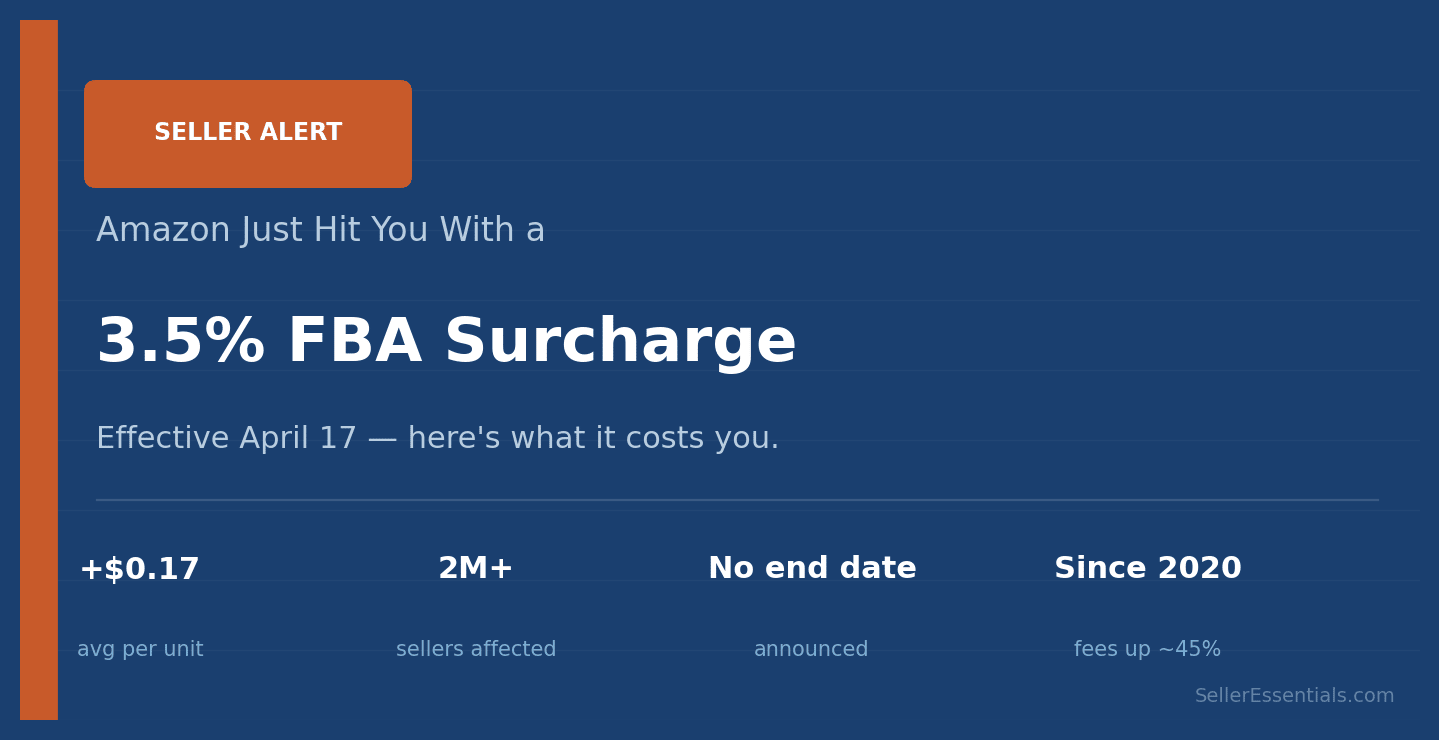Open the SellerEssentials.com link
Image resolution: width=1439 pixels, height=740 pixels.
1294,696
